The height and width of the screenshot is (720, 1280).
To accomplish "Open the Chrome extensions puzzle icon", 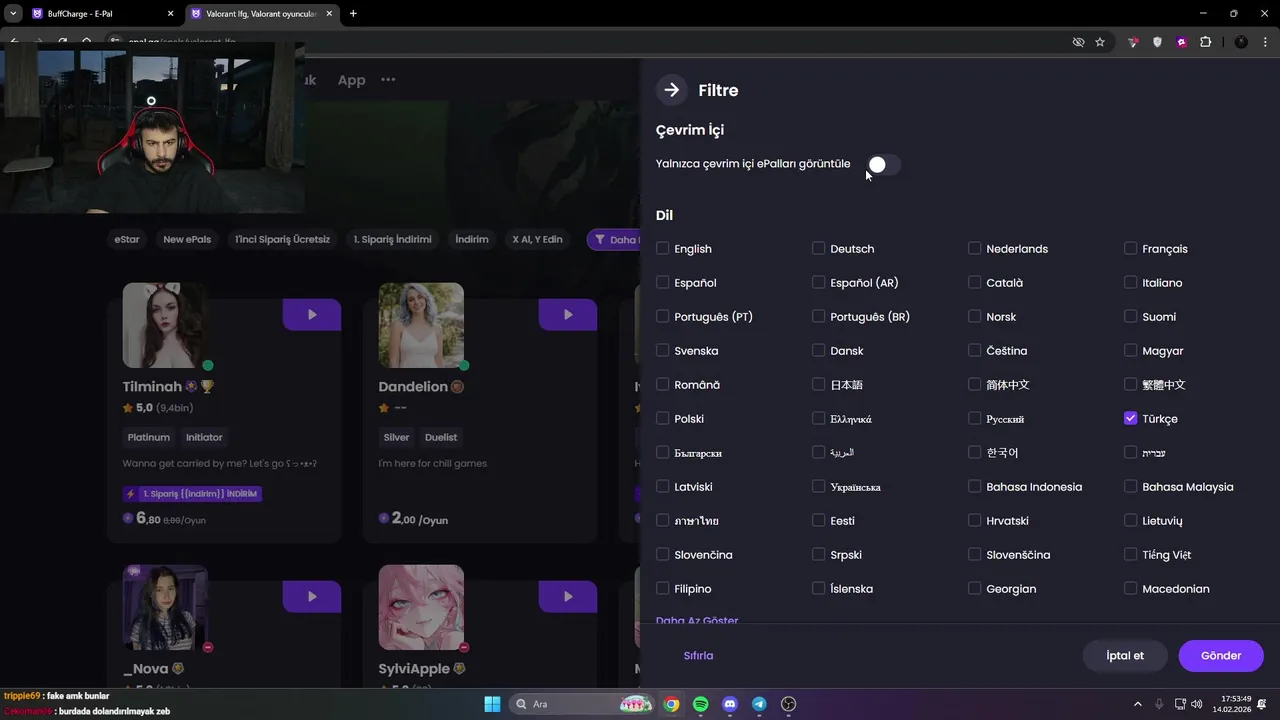I will tap(1205, 42).
